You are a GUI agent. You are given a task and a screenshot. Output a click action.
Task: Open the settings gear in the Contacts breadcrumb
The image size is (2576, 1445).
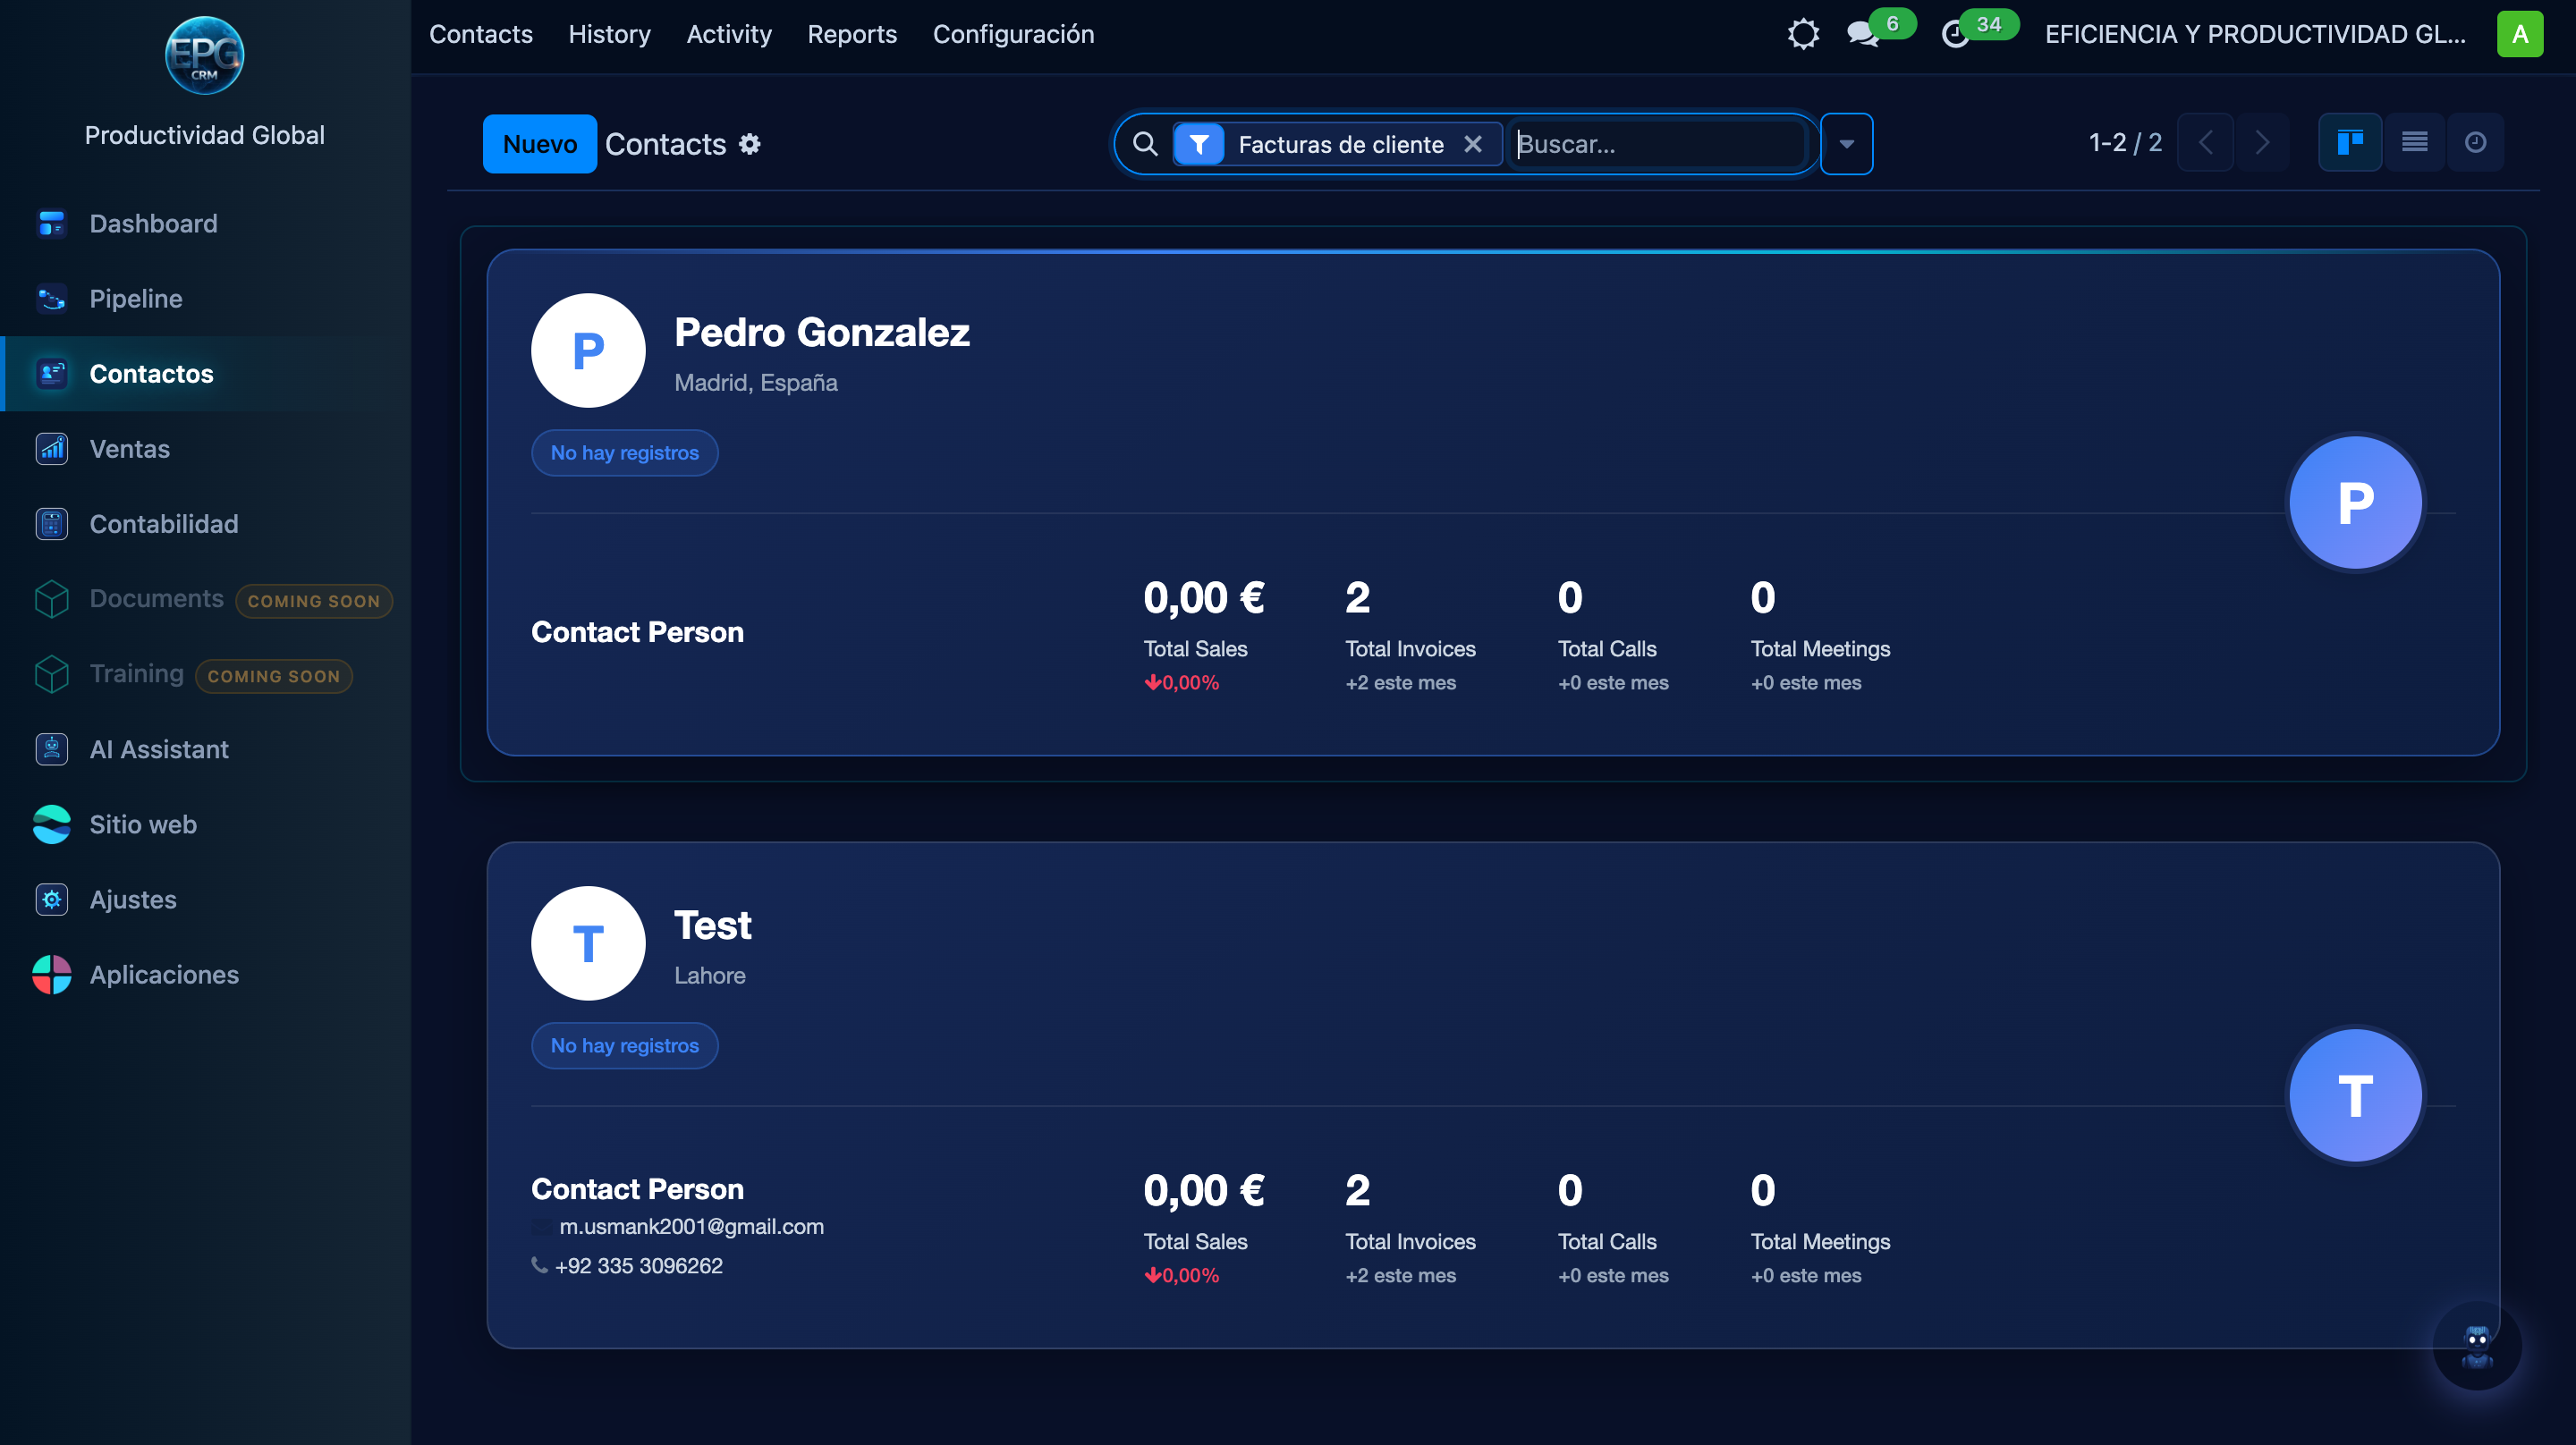pos(749,144)
